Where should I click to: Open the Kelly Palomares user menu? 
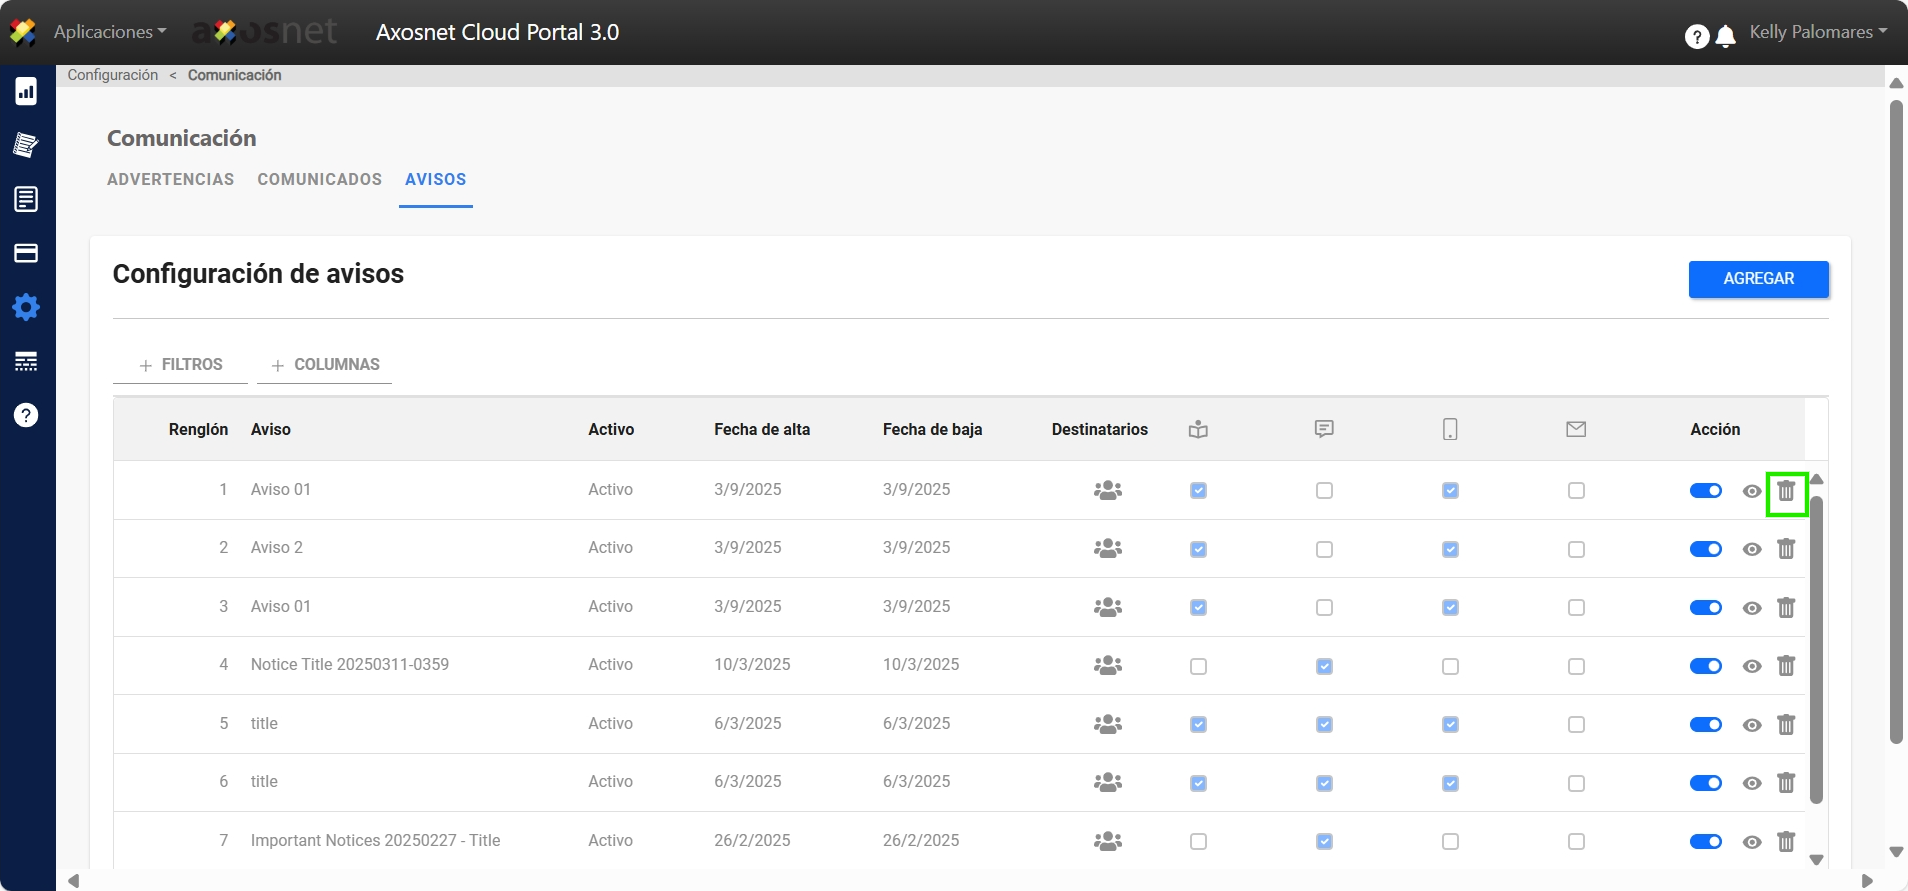[x=1817, y=32]
